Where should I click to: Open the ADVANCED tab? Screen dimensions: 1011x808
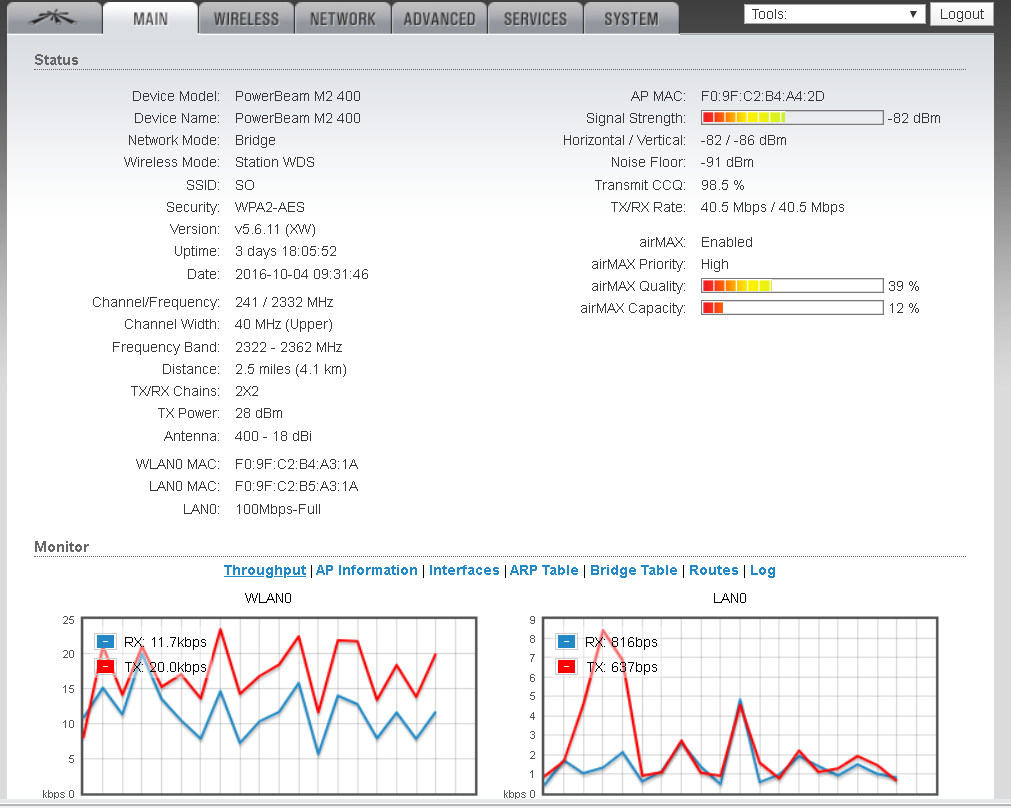click(x=439, y=18)
